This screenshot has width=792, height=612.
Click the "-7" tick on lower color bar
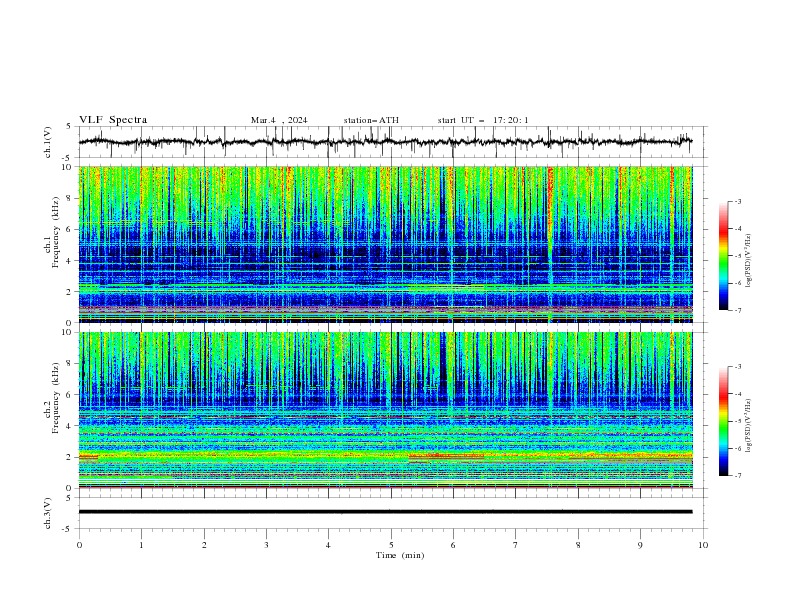point(738,476)
